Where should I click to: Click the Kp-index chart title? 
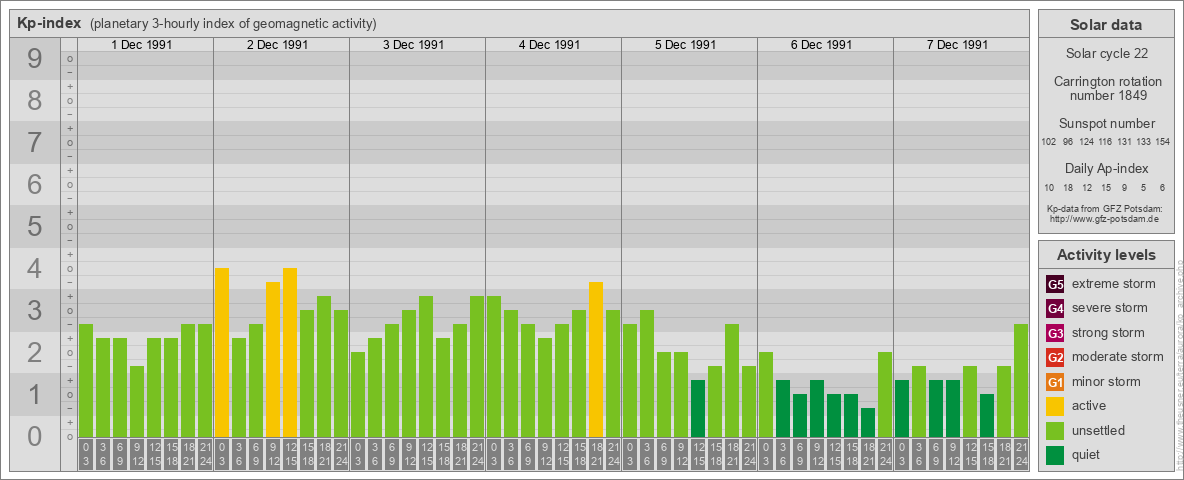[x=49, y=23]
